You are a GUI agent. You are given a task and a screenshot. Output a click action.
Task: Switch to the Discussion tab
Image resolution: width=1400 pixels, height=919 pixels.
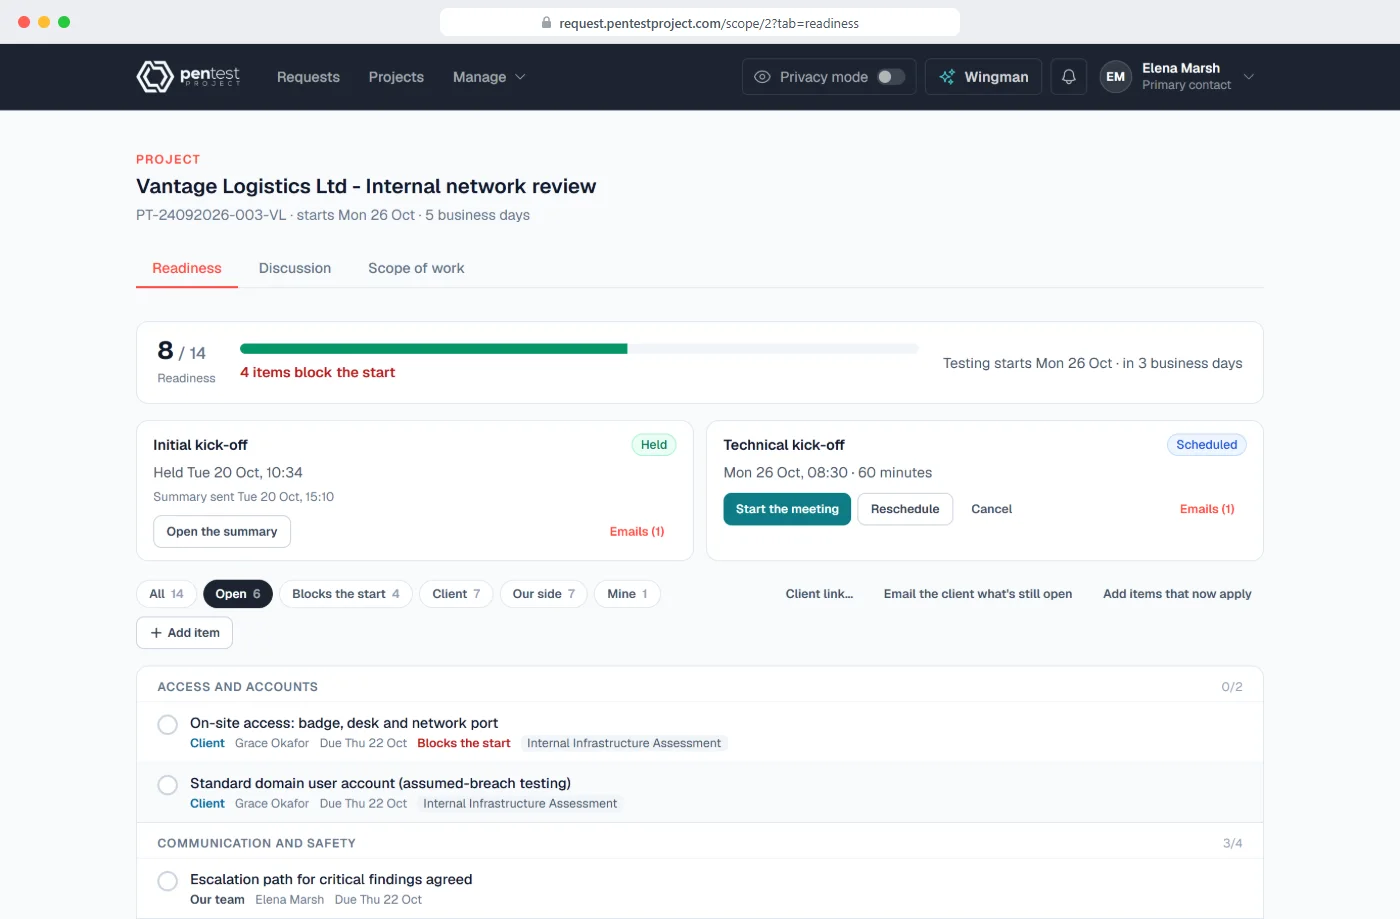[x=295, y=268]
